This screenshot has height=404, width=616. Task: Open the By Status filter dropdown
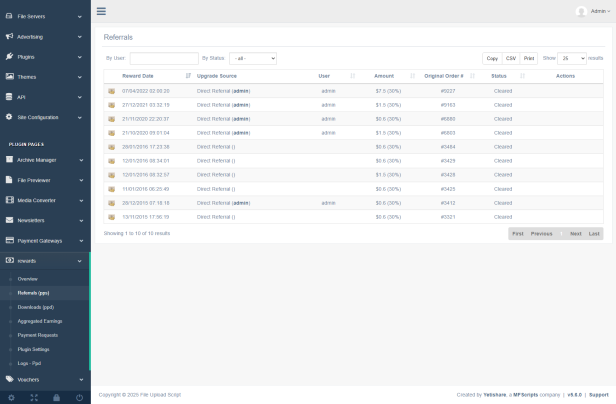252,58
